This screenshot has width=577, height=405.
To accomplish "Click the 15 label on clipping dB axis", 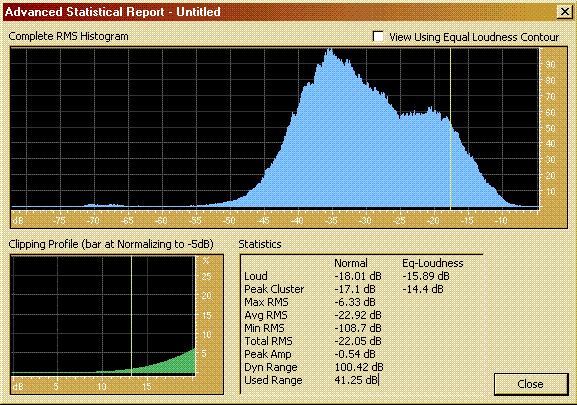I will pyautogui.click(x=146, y=387).
